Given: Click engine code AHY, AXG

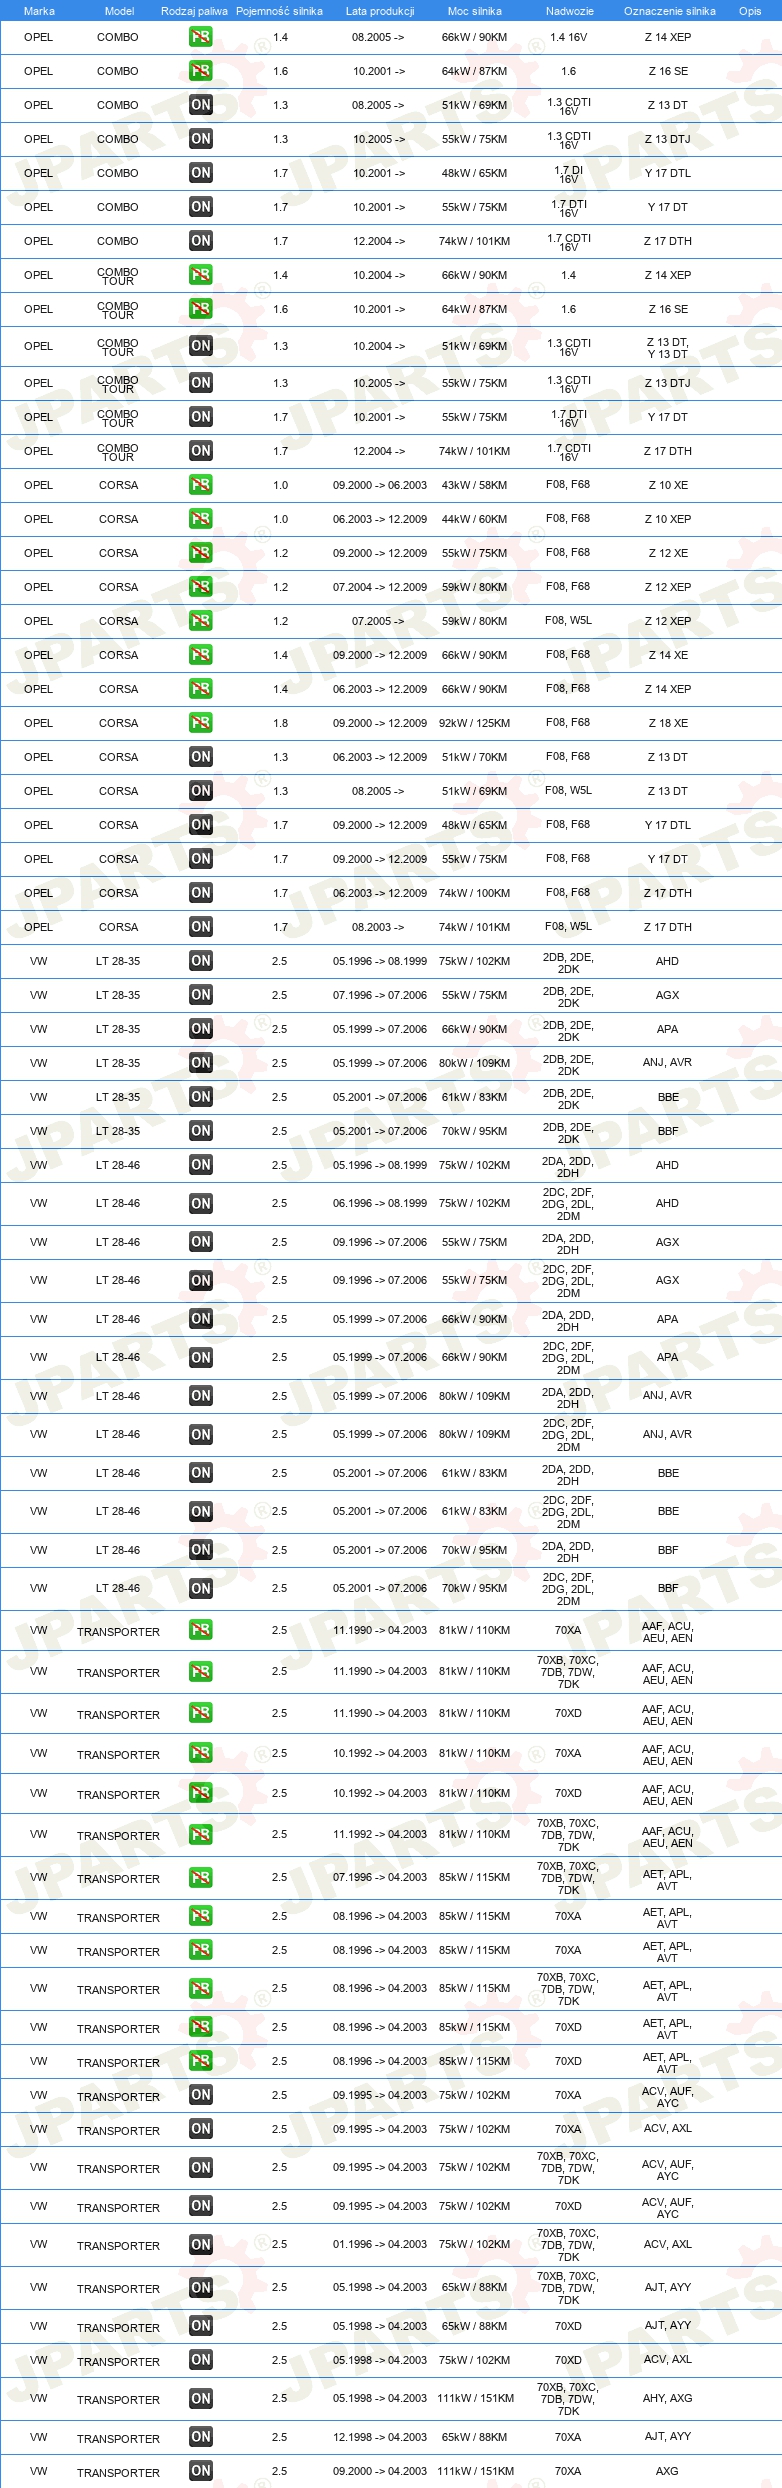Looking at the screenshot, I should 668,2398.
